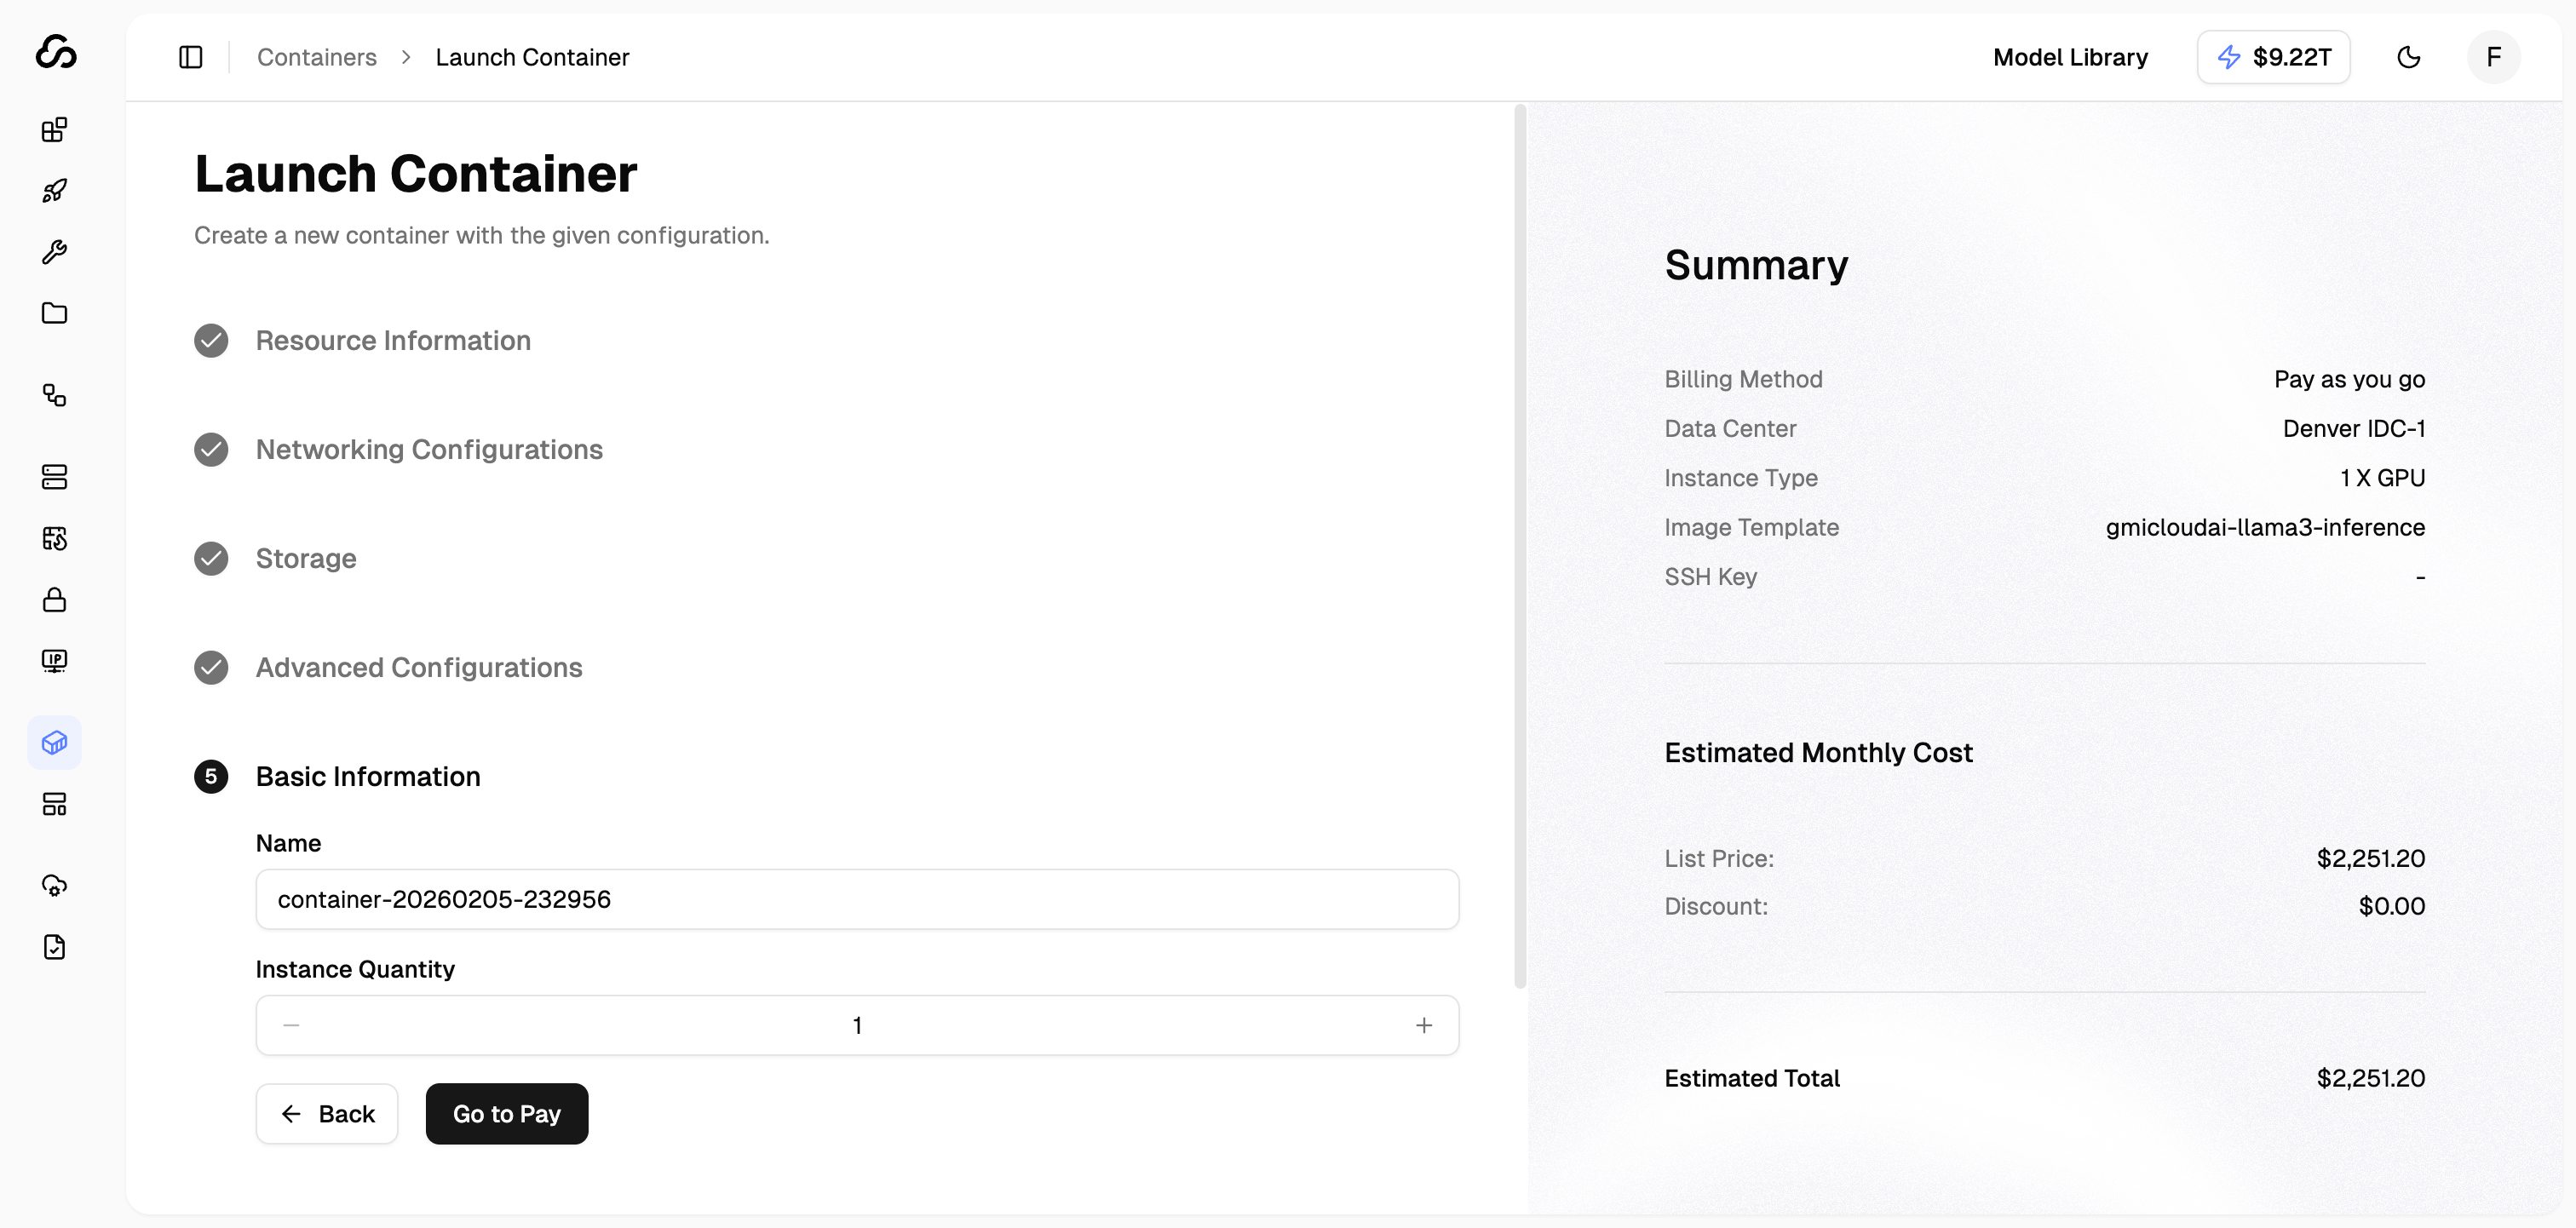Image resolution: width=2576 pixels, height=1228 pixels.
Task: Open the wrench tools icon in the sidebar
Action: click(54, 252)
